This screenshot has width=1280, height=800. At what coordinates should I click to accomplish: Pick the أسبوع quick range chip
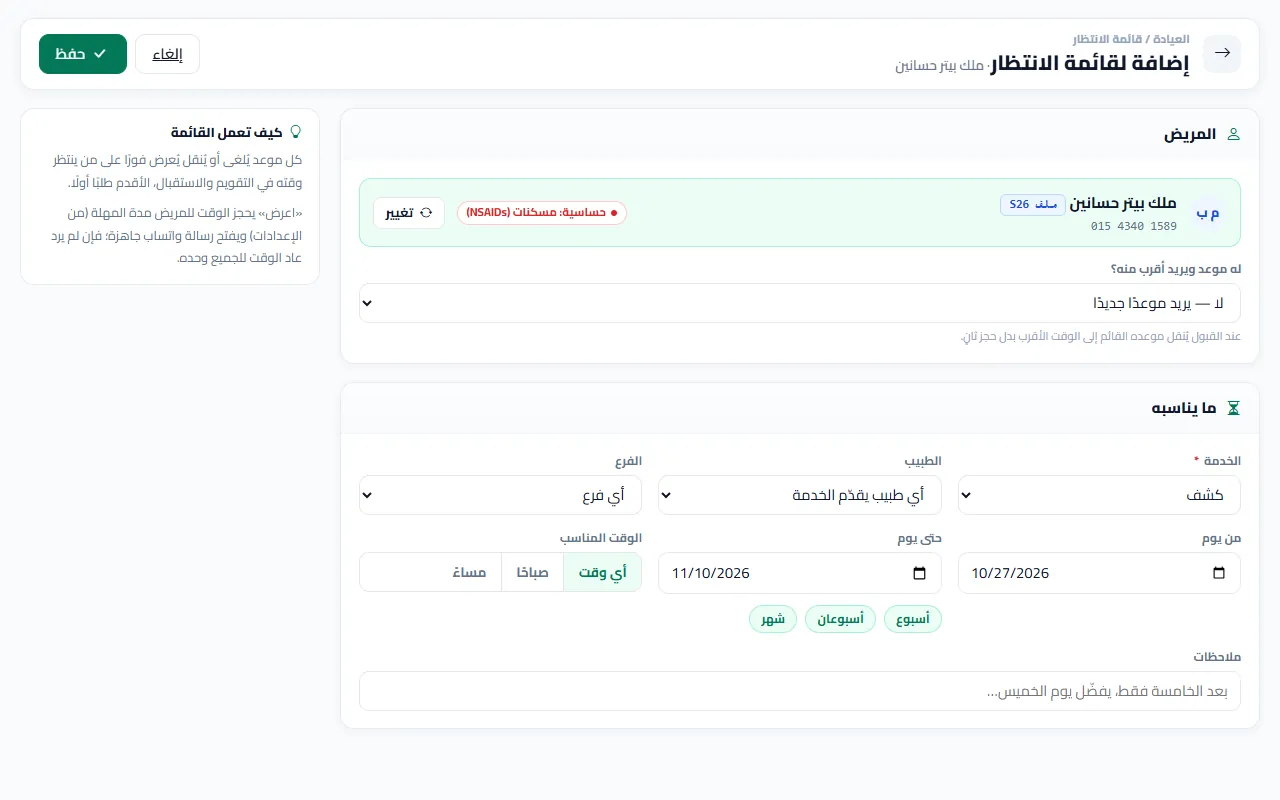point(913,619)
